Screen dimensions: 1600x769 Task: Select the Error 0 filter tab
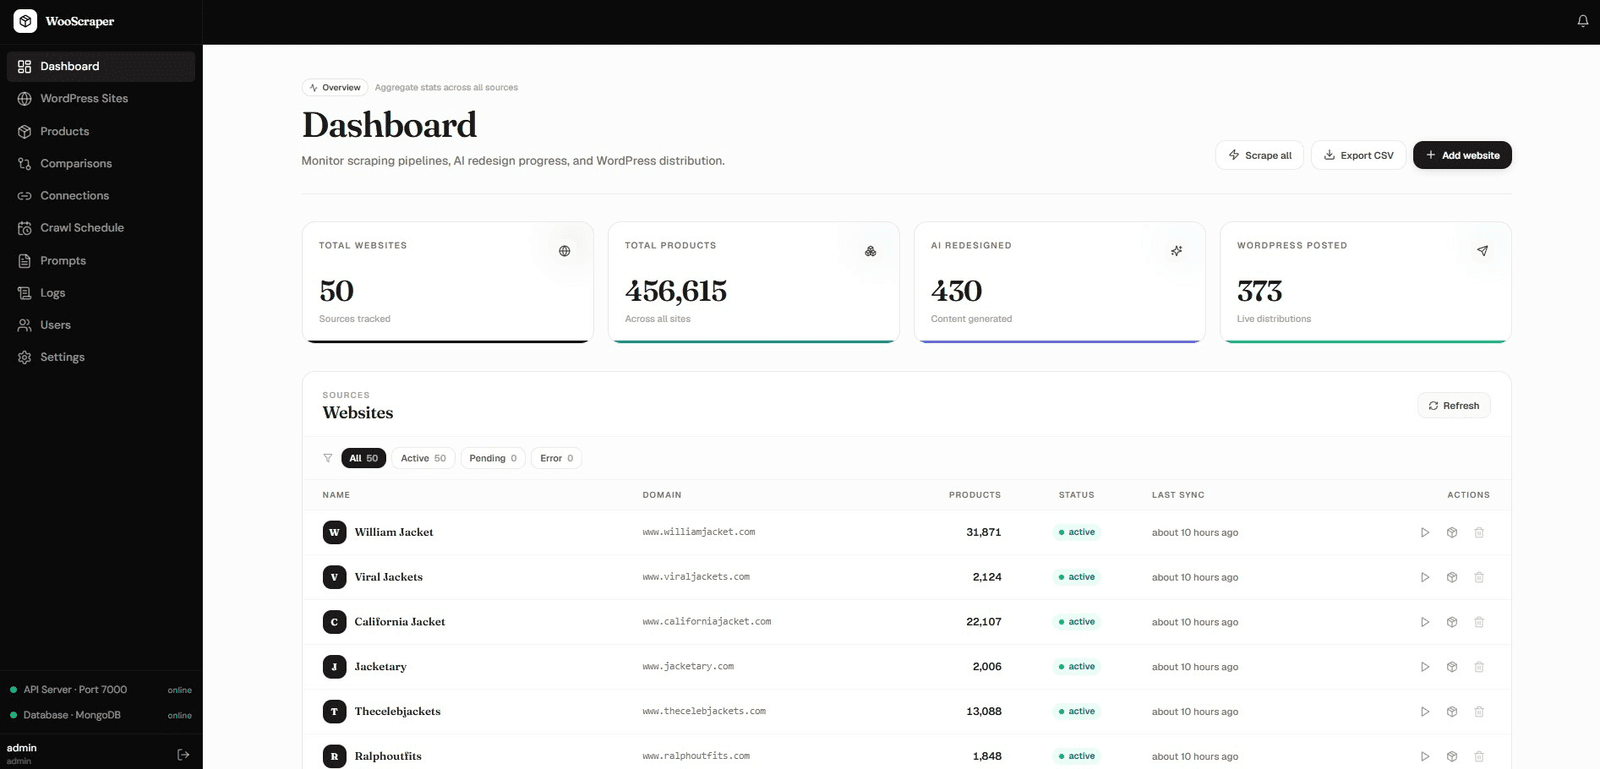556,458
